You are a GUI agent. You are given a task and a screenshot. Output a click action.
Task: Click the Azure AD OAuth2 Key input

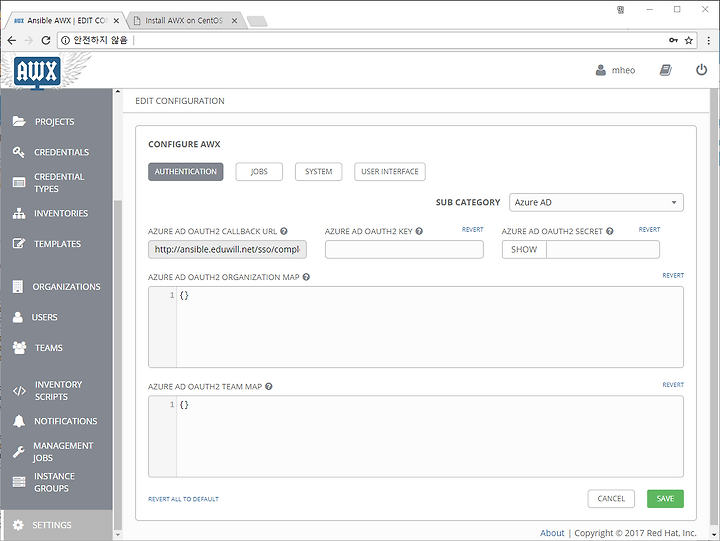point(404,249)
